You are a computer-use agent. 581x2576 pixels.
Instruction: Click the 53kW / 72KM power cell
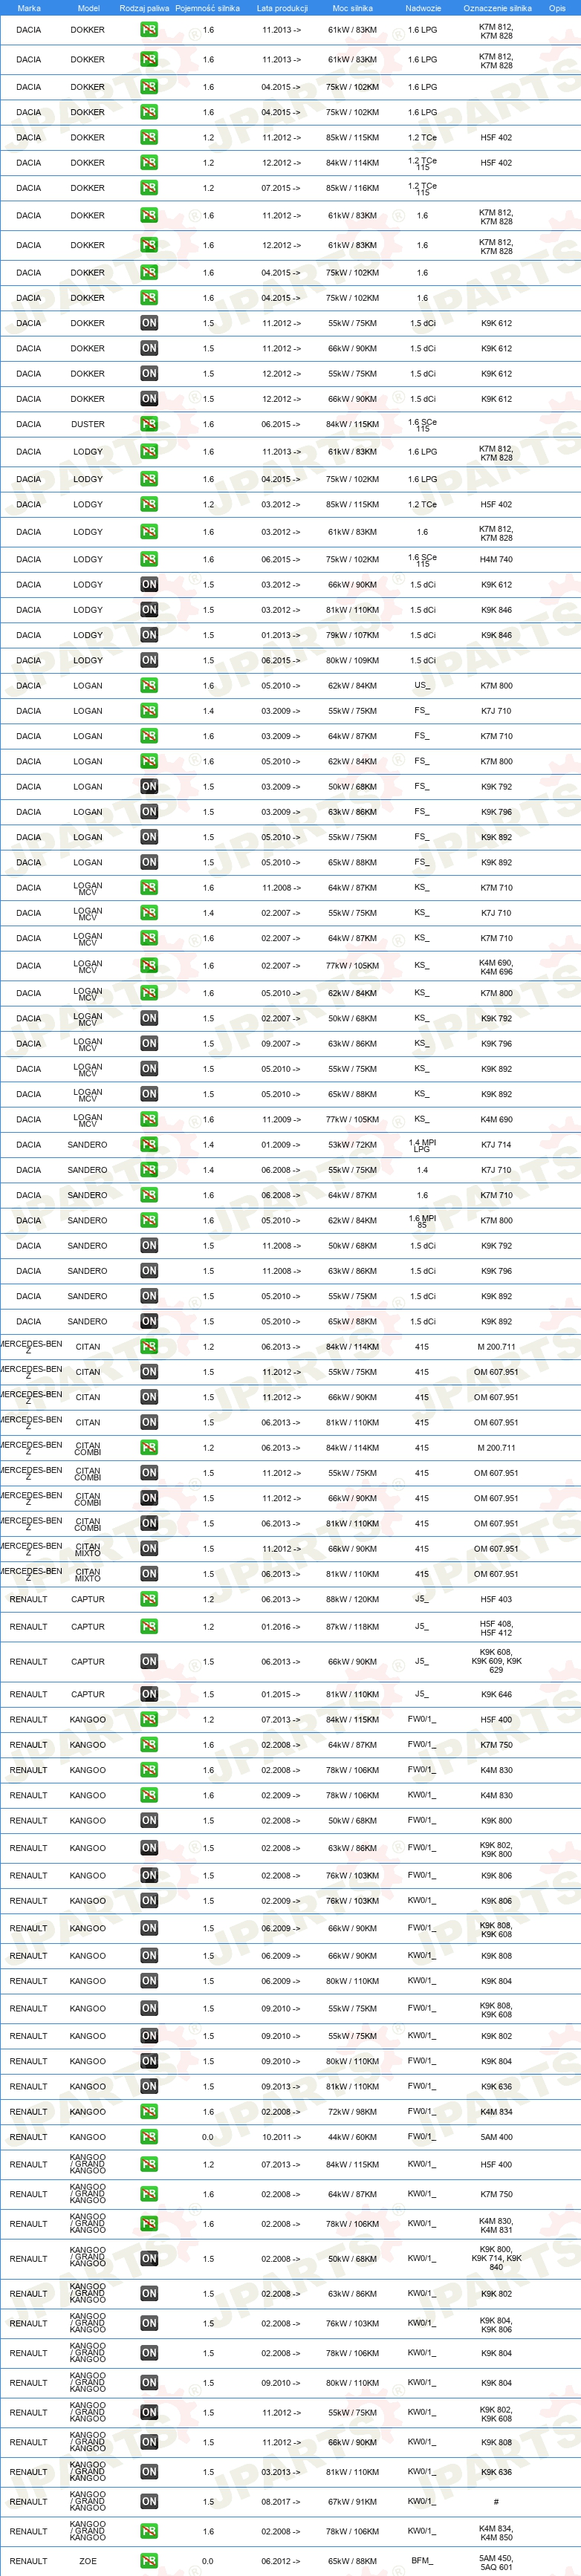pyautogui.click(x=353, y=1144)
